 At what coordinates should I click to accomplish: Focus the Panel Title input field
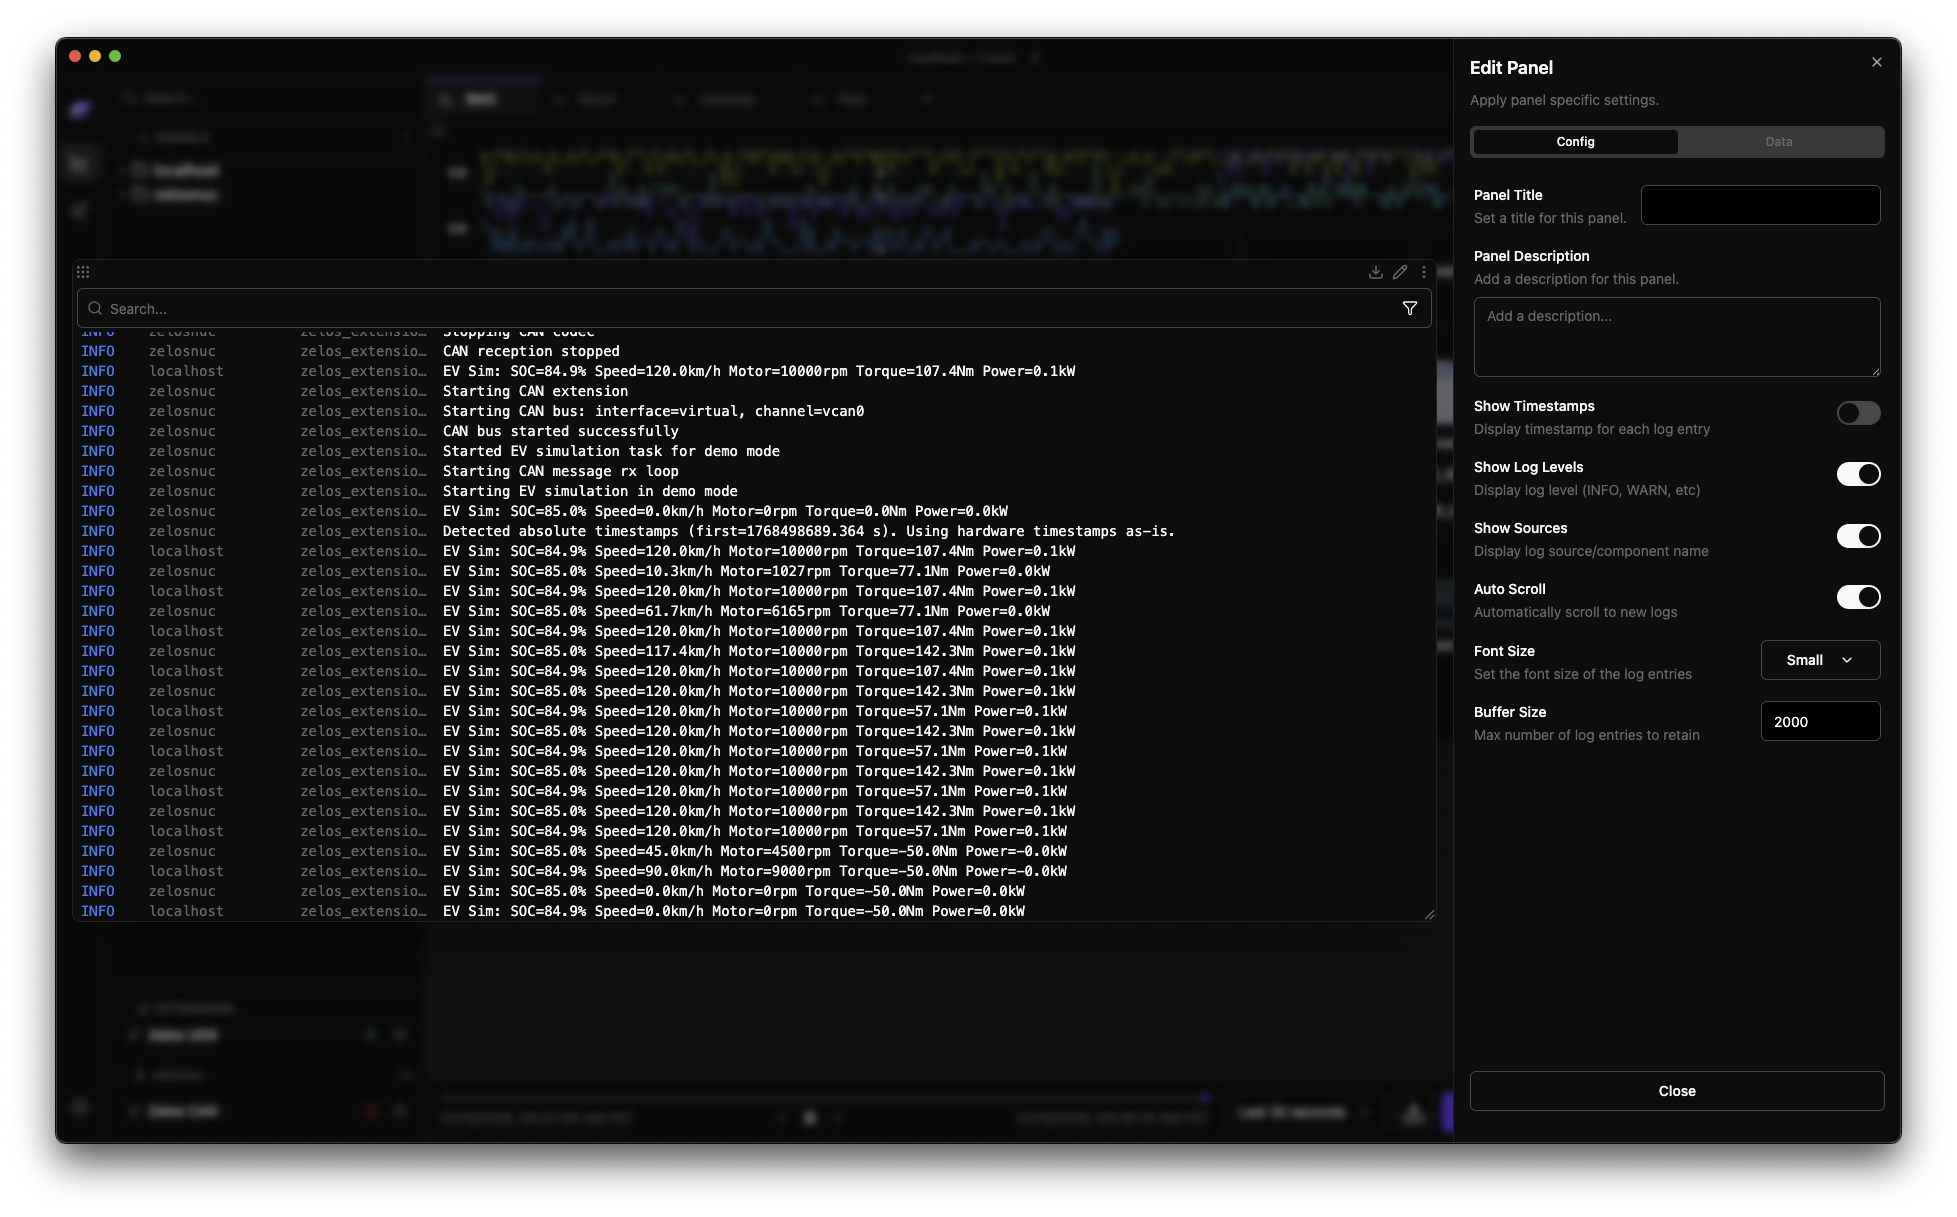click(x=1760, y=205)
